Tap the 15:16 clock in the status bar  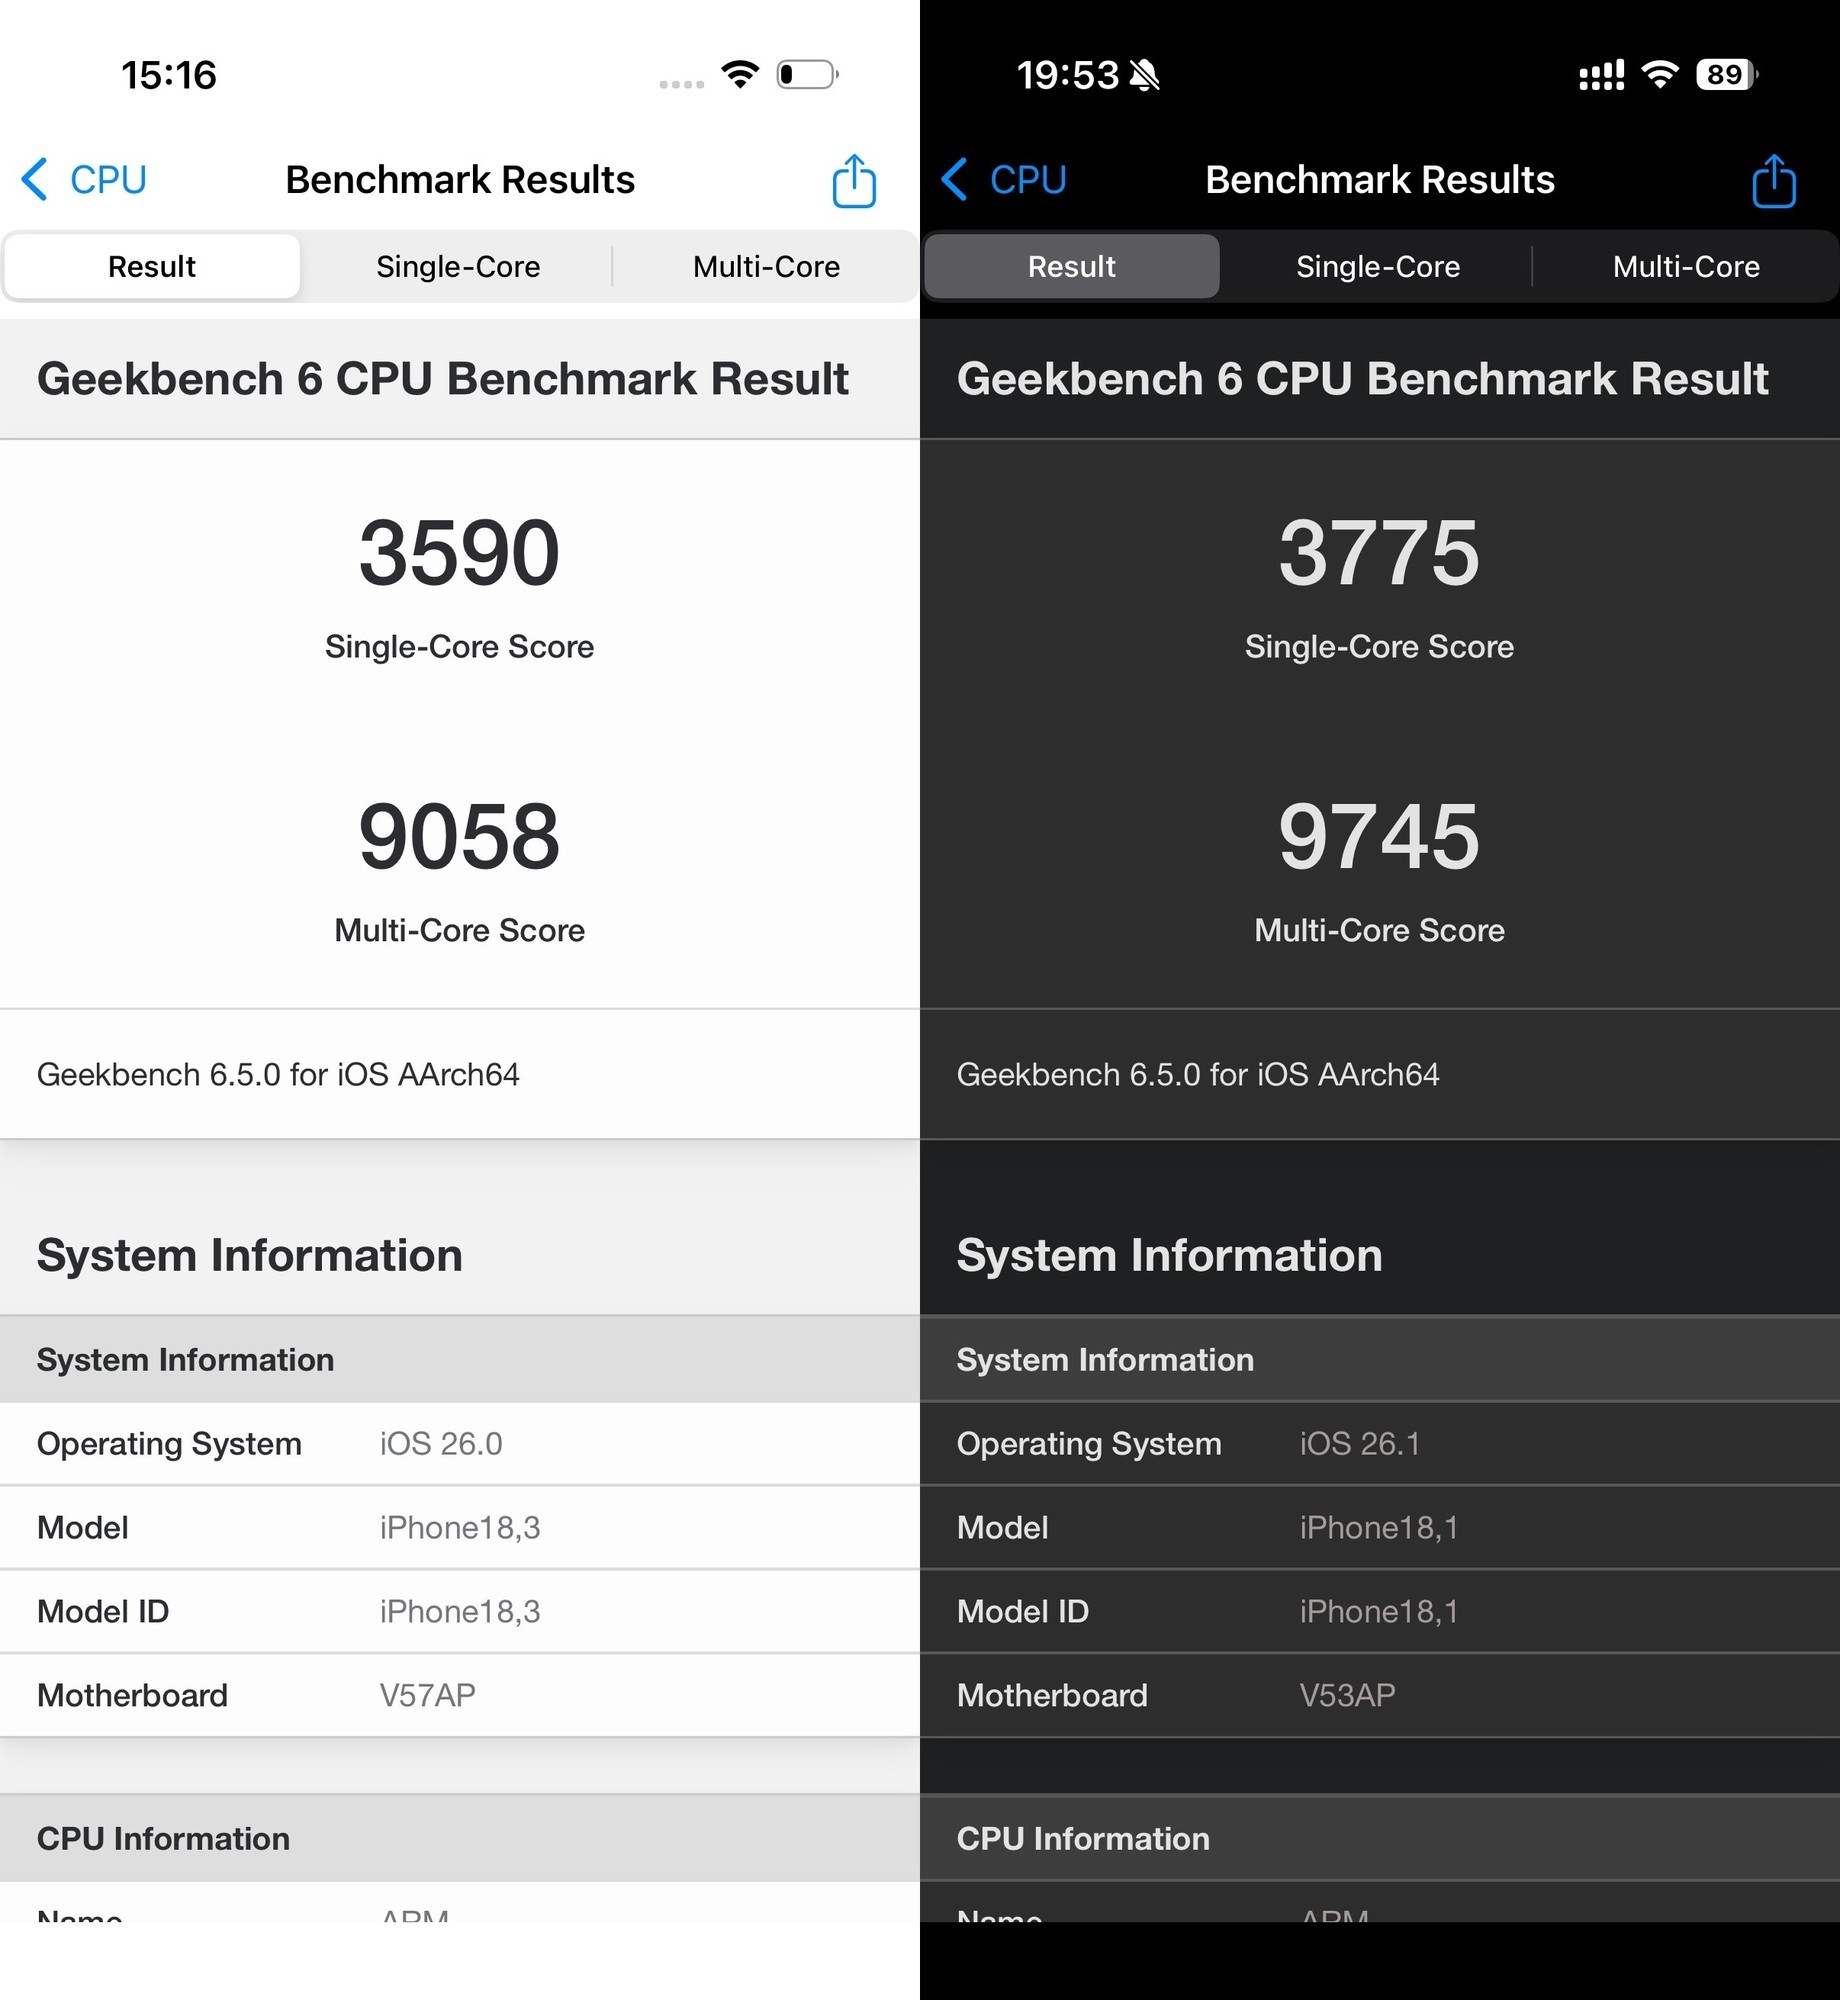click(x=170, y=73)
